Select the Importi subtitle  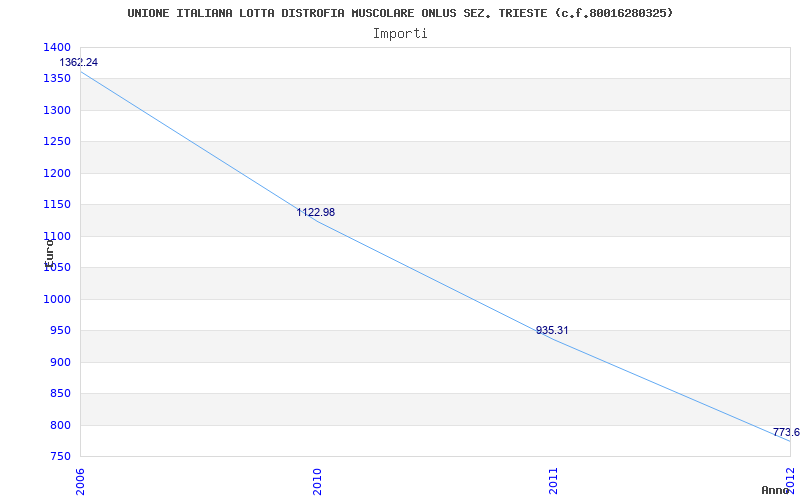pyautogui.click(x=400, y=34)
